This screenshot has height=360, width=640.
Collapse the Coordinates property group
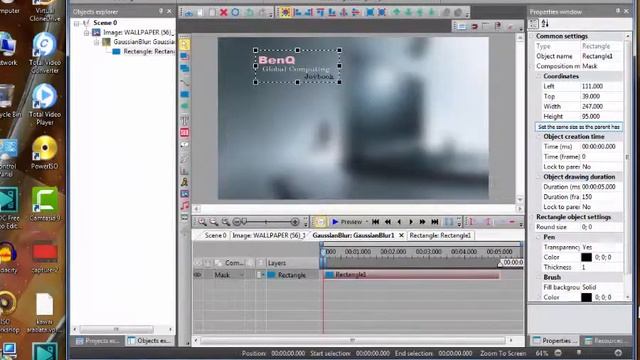click(x=539, y=76)
